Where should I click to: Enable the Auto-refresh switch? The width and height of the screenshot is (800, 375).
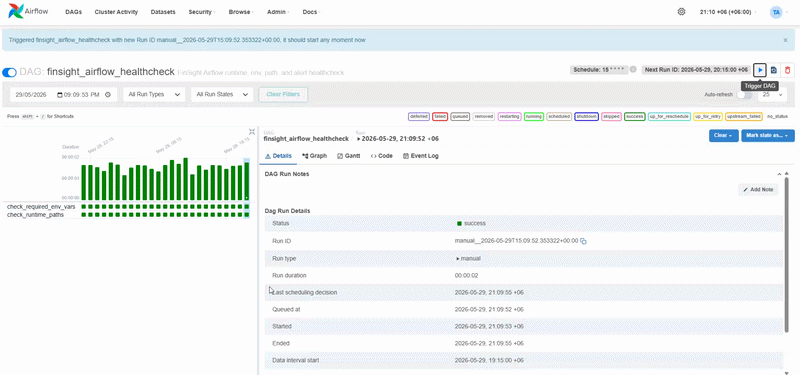(744, 95)
